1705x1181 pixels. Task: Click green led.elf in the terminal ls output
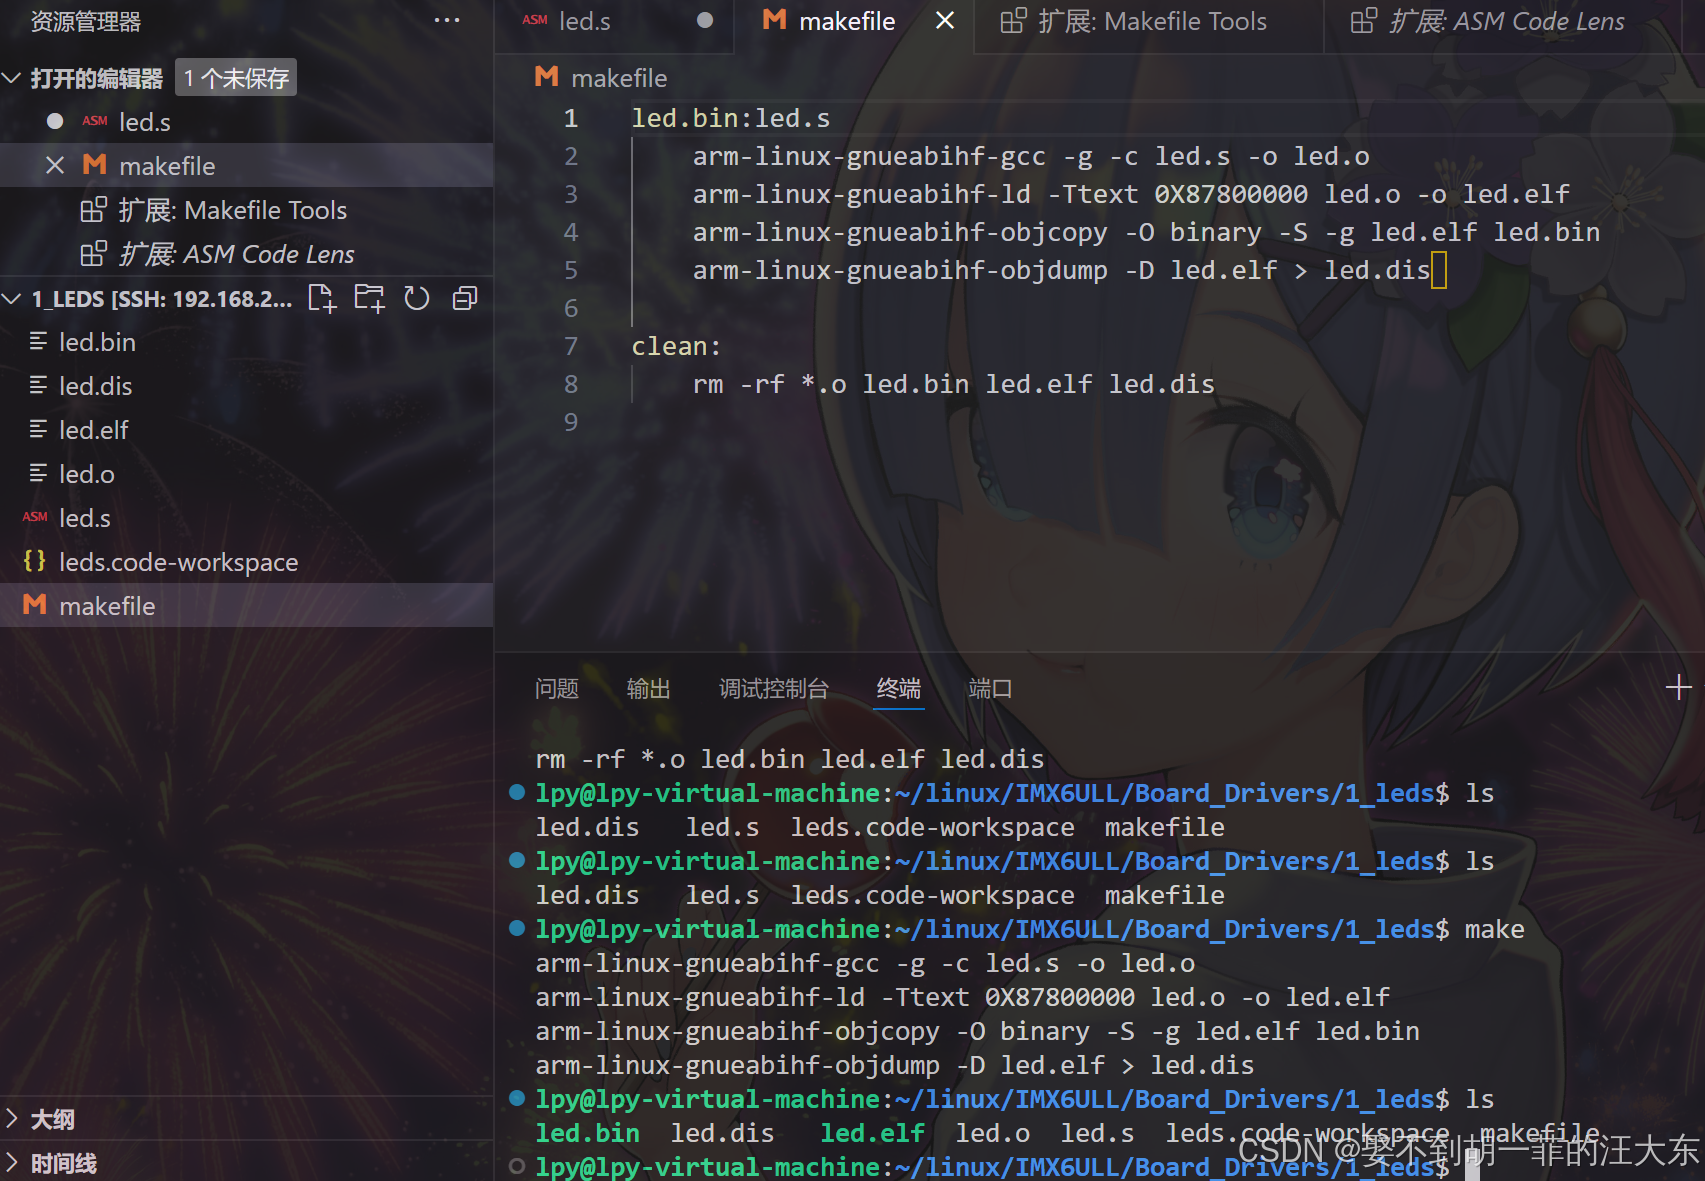(872, 1133)
